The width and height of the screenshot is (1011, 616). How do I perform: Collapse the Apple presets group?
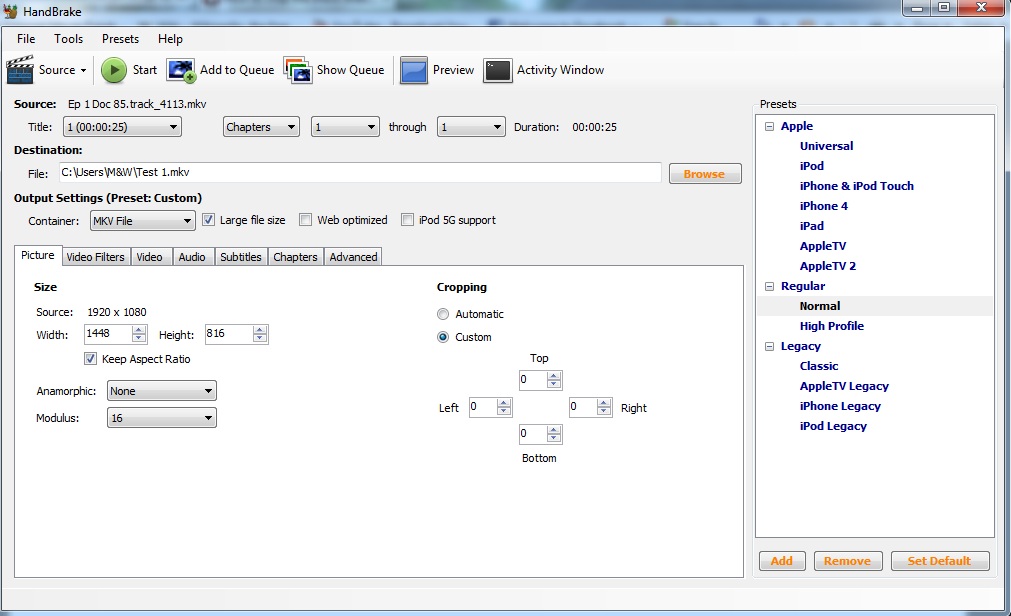(769, 126)
